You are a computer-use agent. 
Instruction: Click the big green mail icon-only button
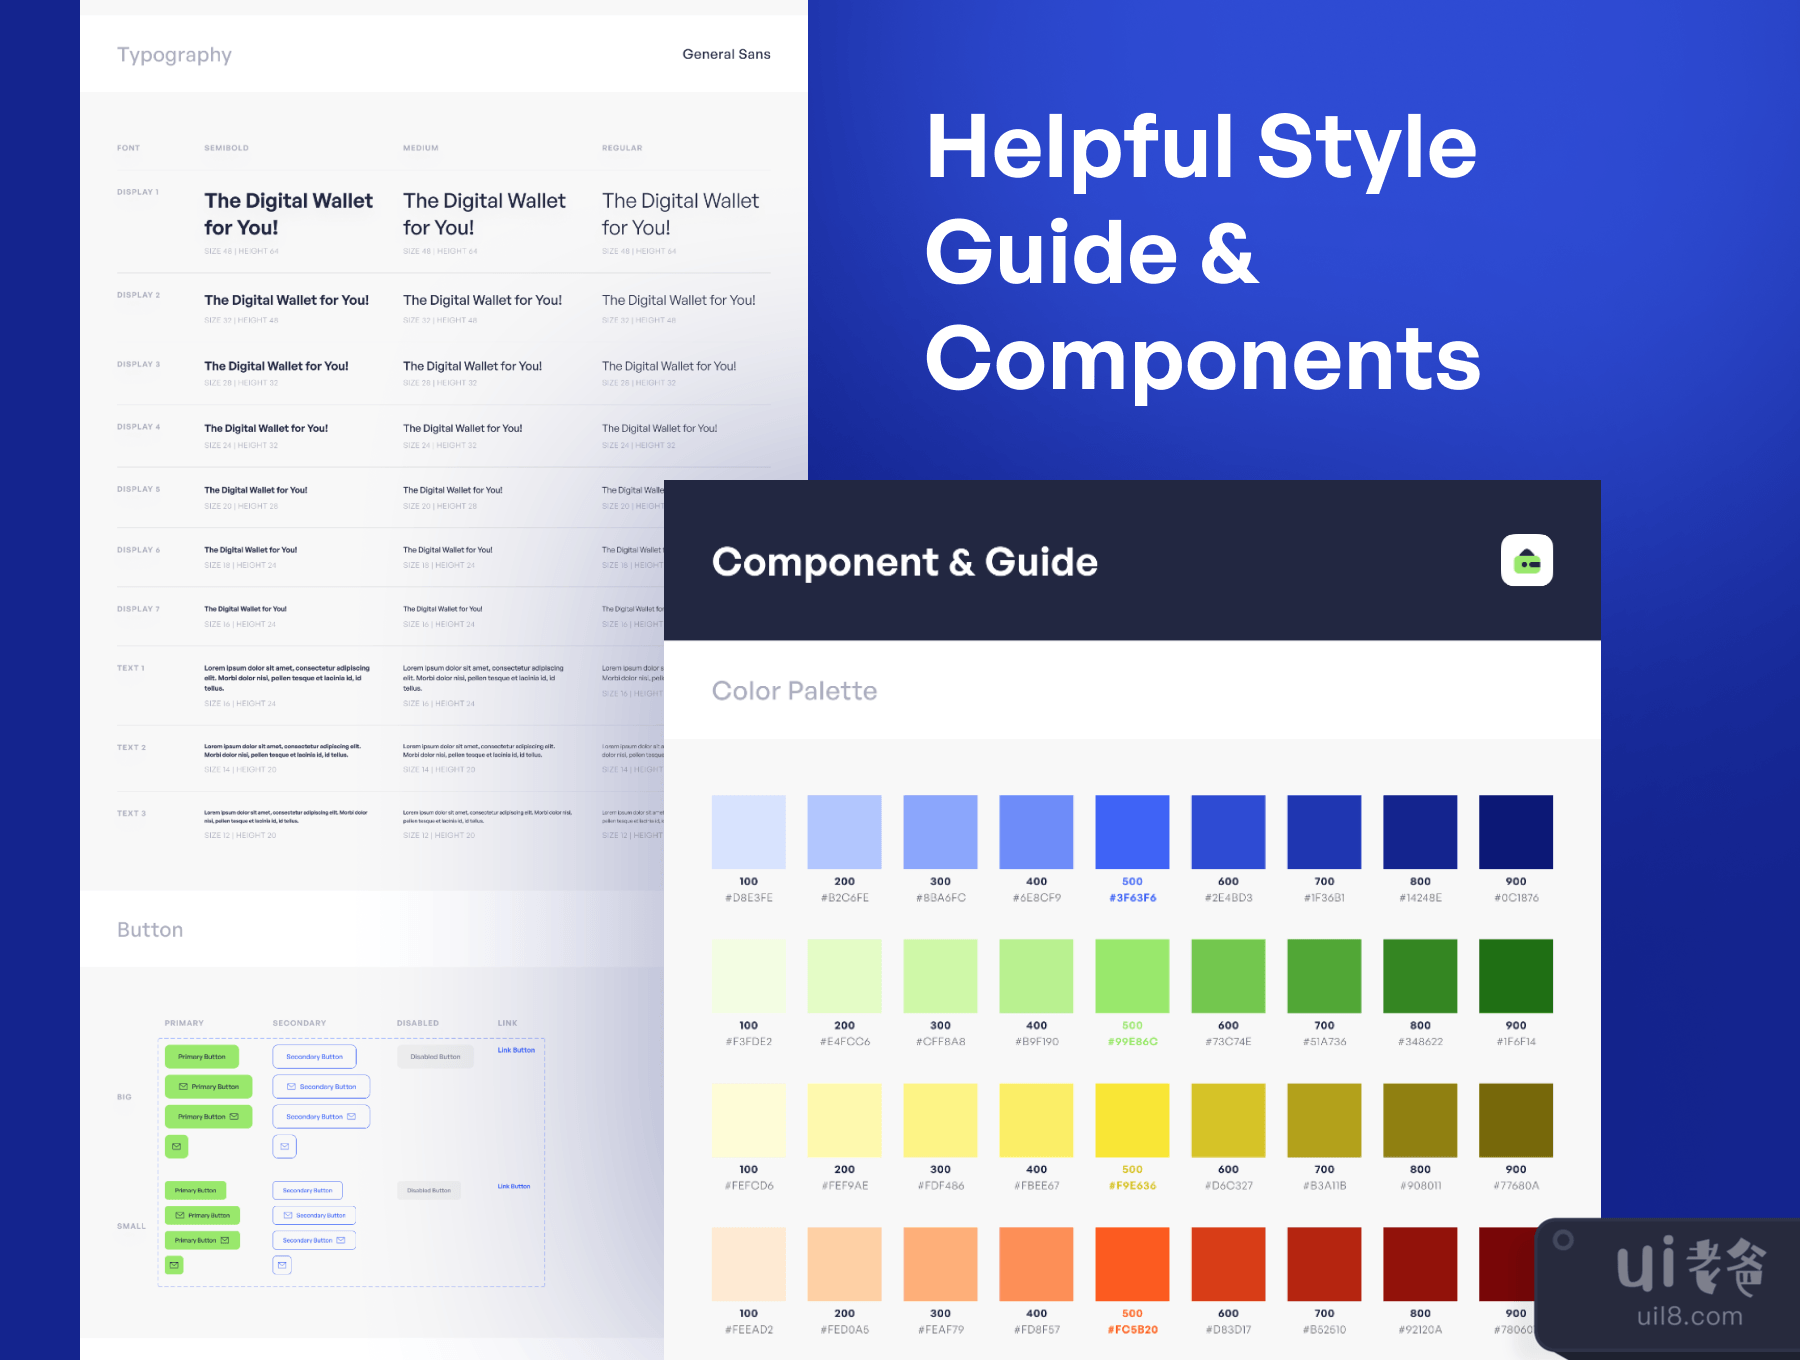tap(176, 1146)
